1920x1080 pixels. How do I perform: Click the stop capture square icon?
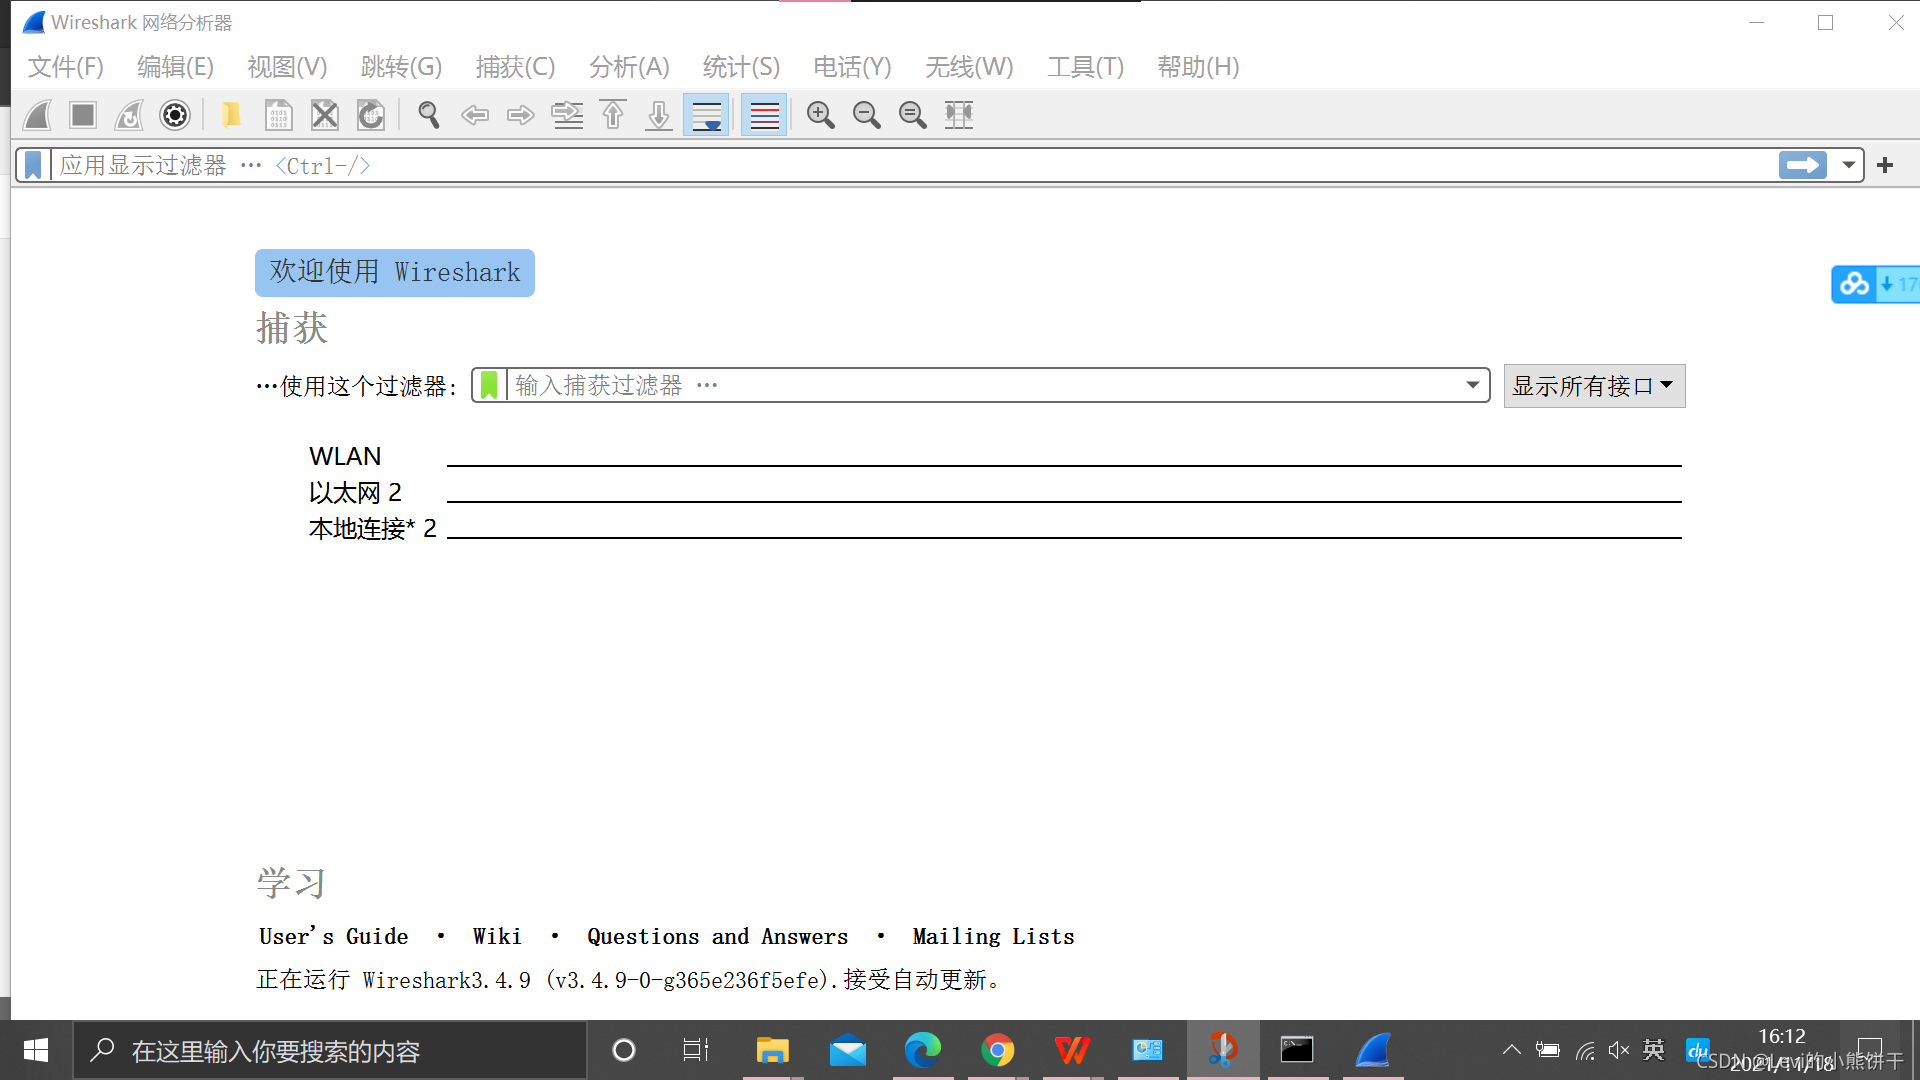[83, 115]
